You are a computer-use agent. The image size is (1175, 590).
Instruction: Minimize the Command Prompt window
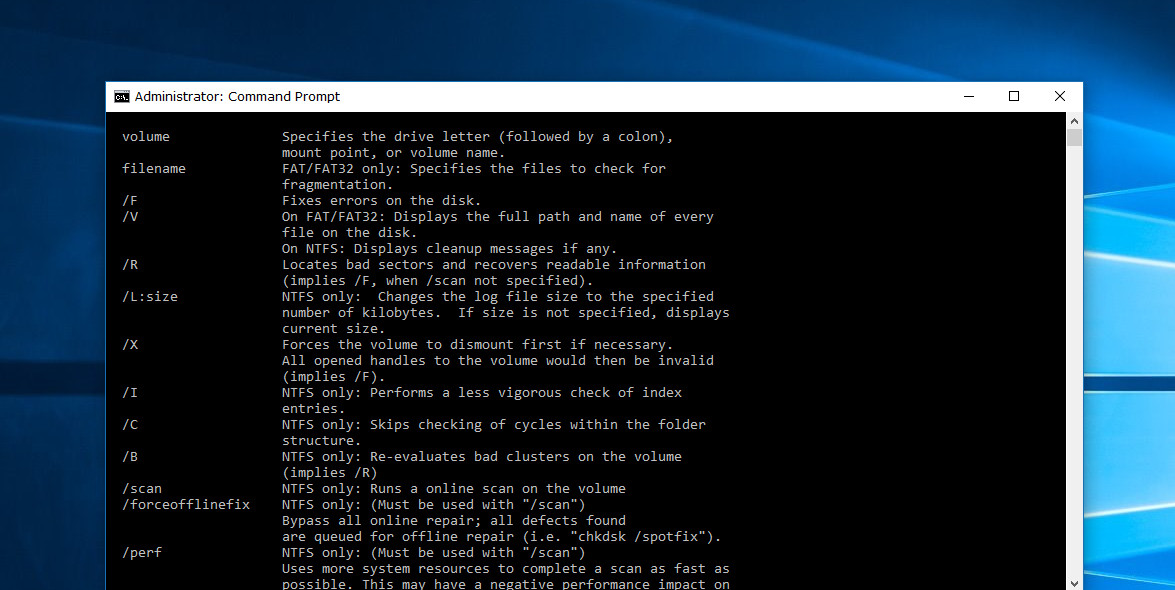point(968,97)
